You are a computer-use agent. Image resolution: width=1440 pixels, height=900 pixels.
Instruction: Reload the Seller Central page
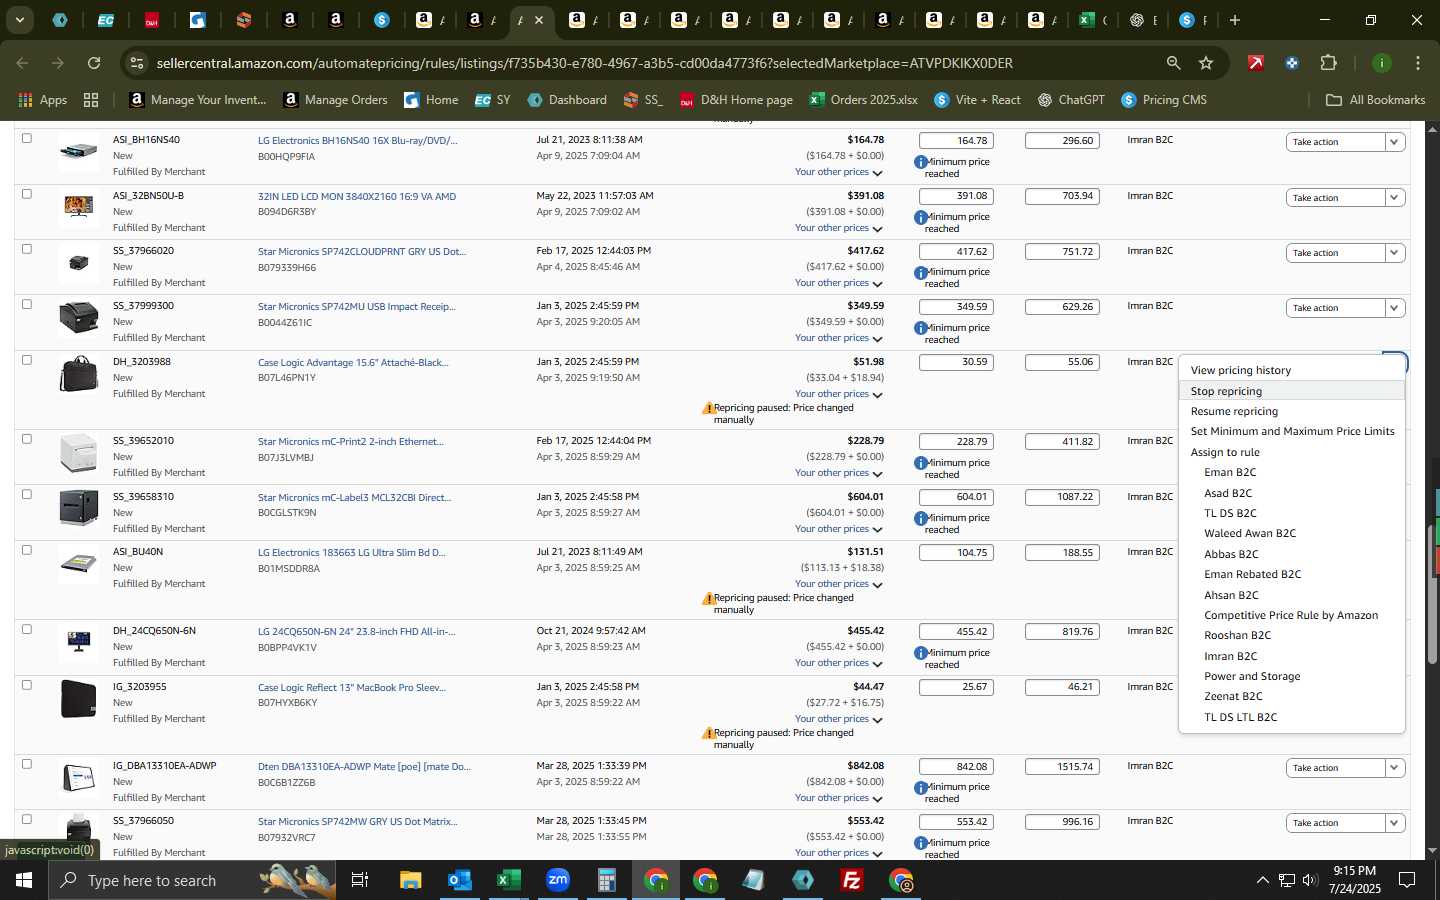(94, 63)
